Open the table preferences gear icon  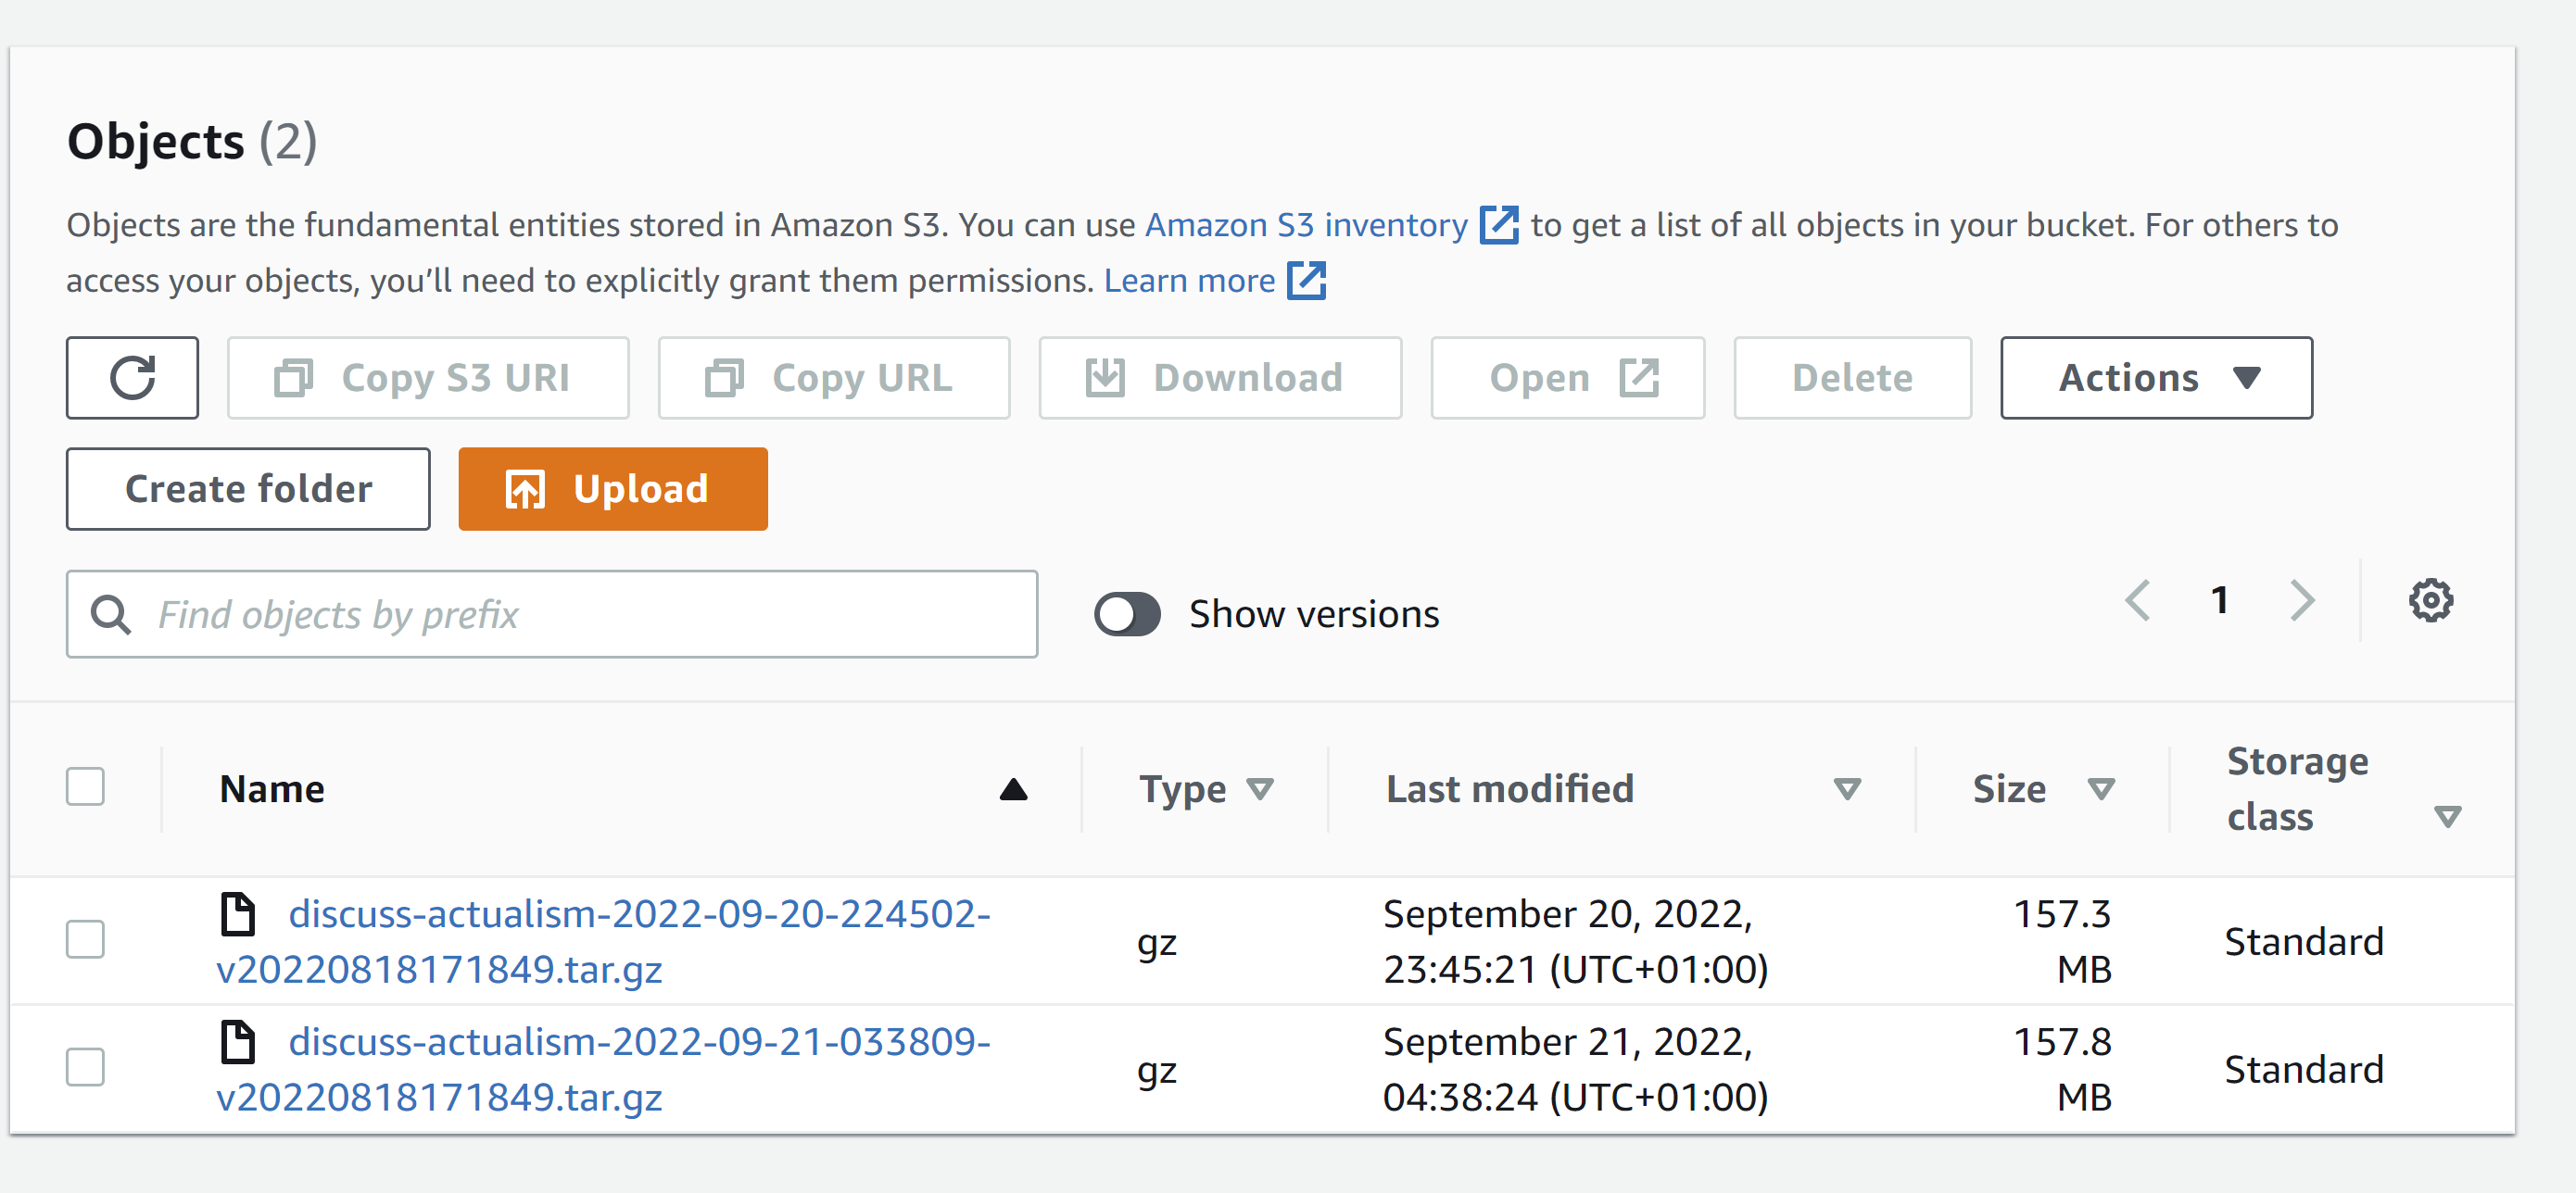click(x=2430, y=600)
